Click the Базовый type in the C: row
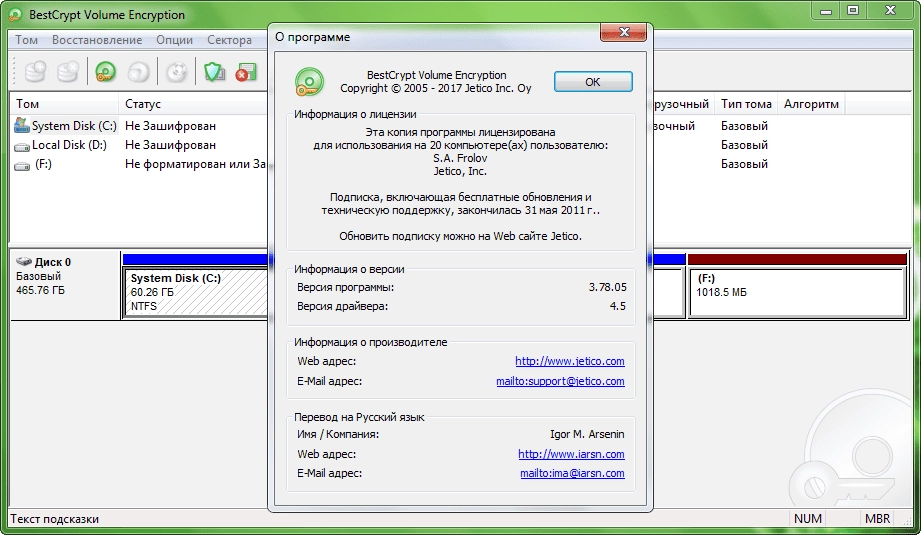The width and height of the screenshot is (921, 535). (x=744, y=126)
